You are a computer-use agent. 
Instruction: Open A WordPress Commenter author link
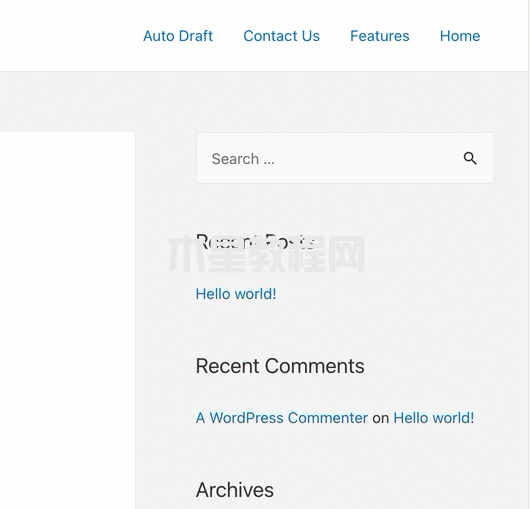(x=282, y=418)
